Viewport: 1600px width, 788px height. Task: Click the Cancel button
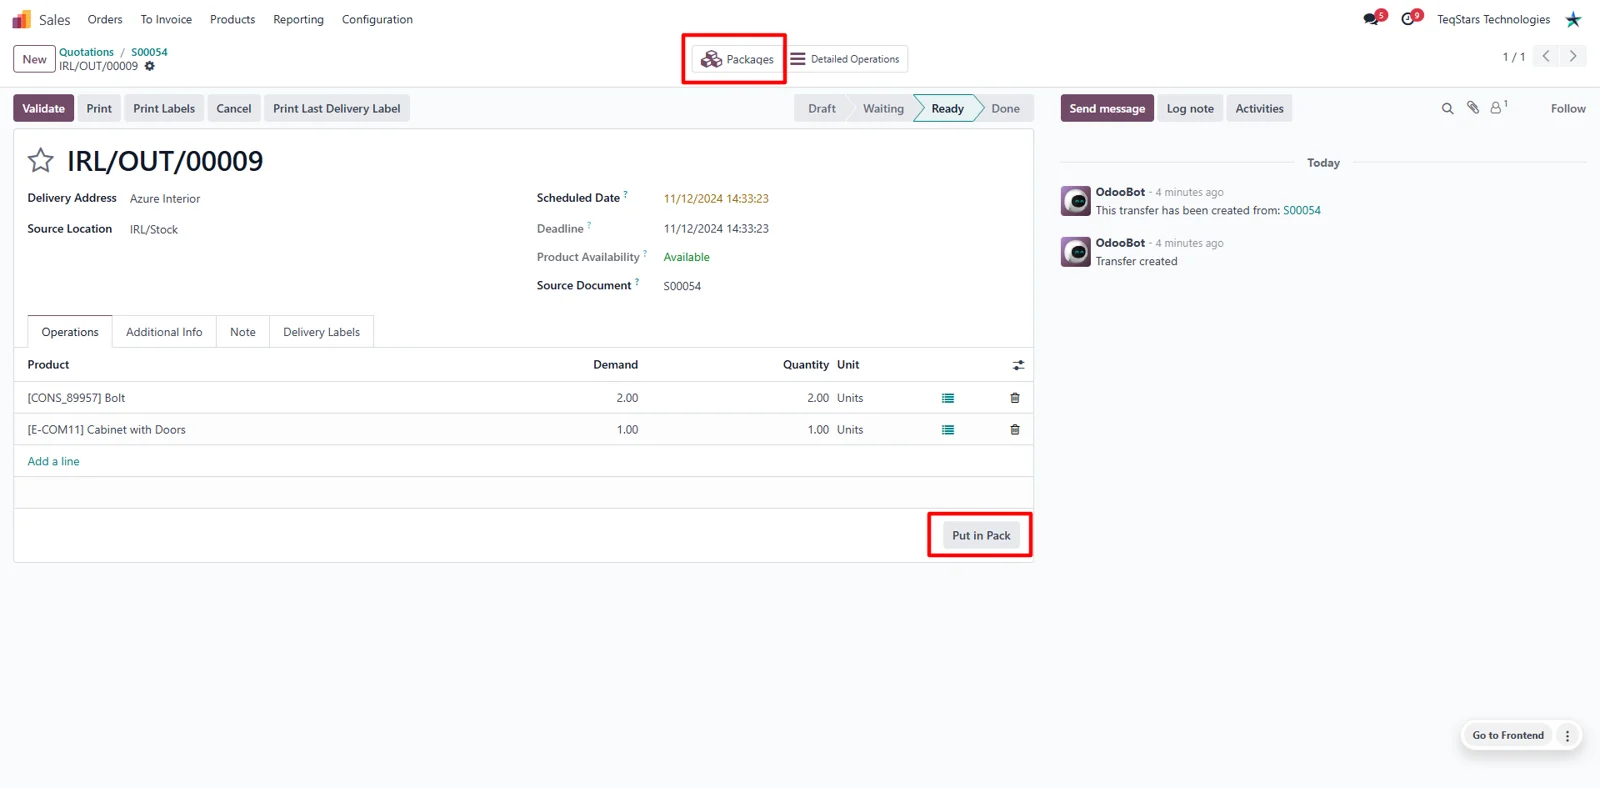click(x=234, y=108)
